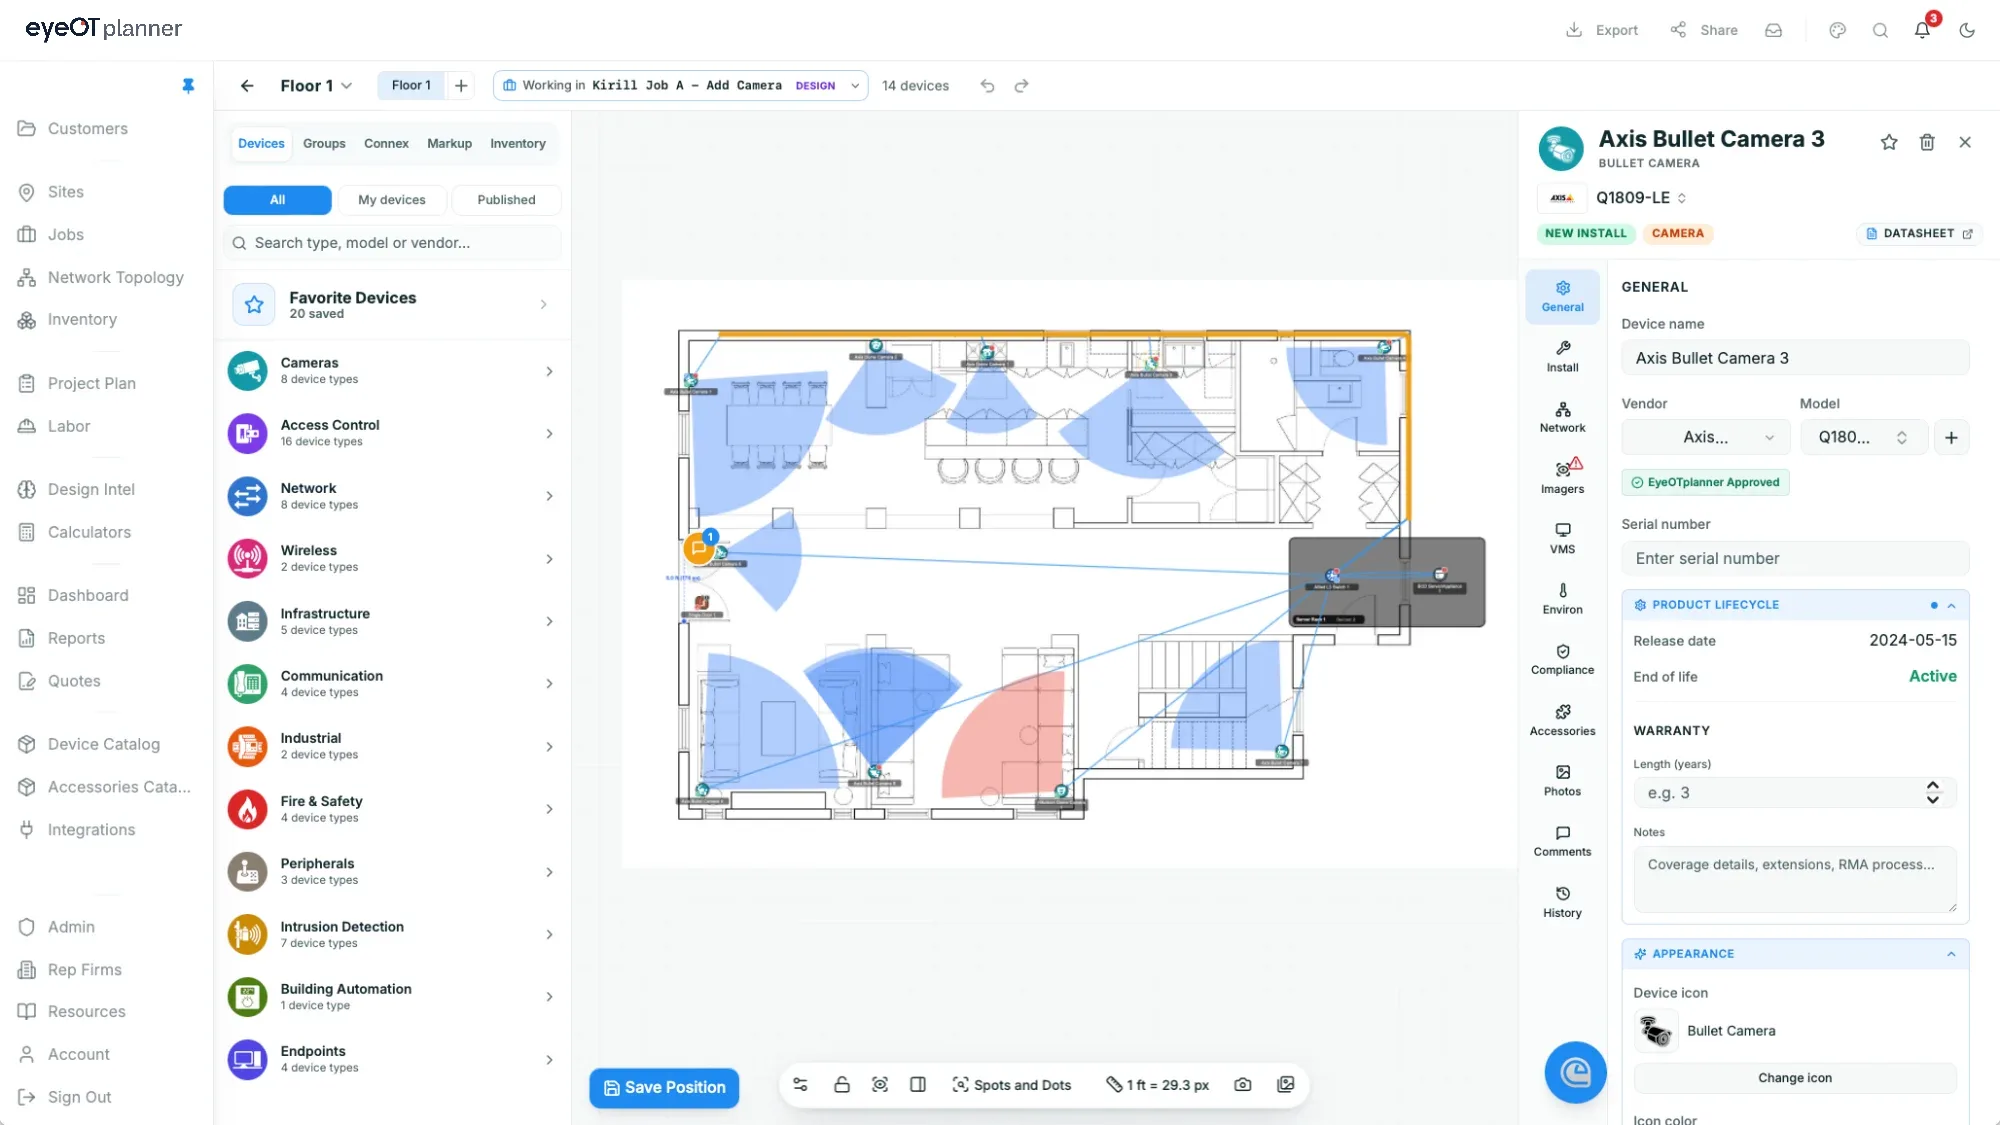Viewport: 2000px width, 1125px height.
Task: Delete device with trash icon
Action: 1927,142
